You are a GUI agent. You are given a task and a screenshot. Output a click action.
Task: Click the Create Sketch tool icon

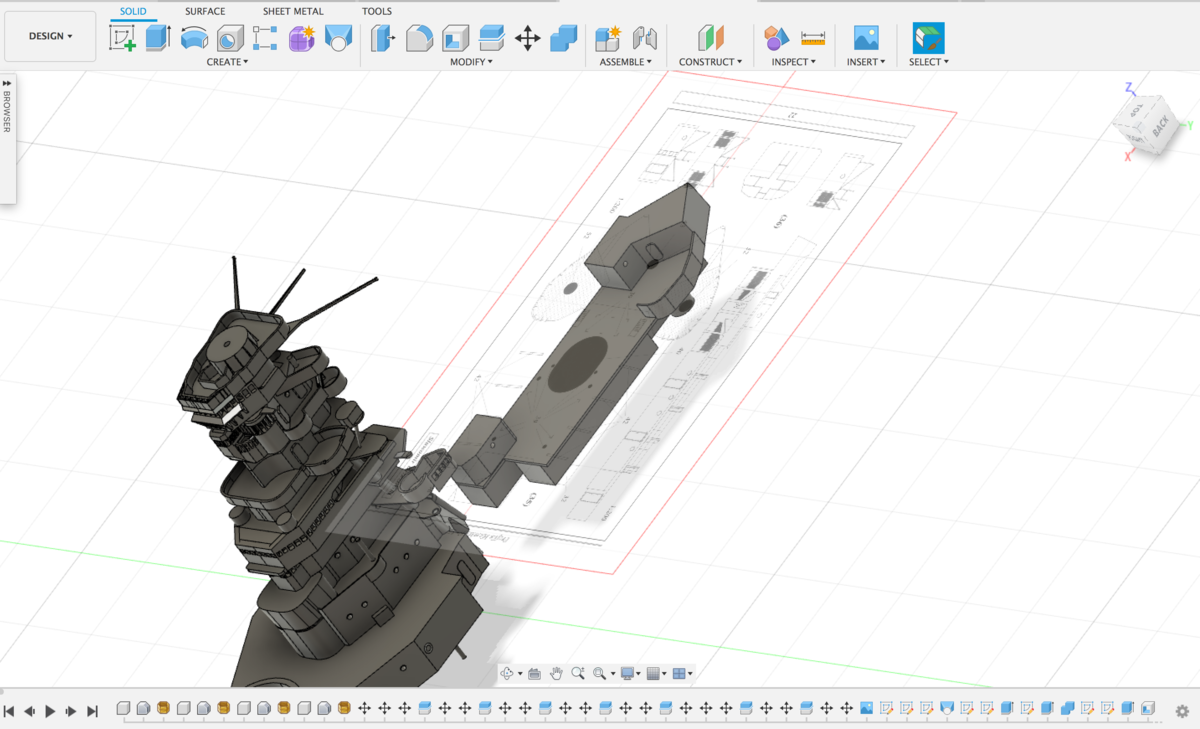123,39
